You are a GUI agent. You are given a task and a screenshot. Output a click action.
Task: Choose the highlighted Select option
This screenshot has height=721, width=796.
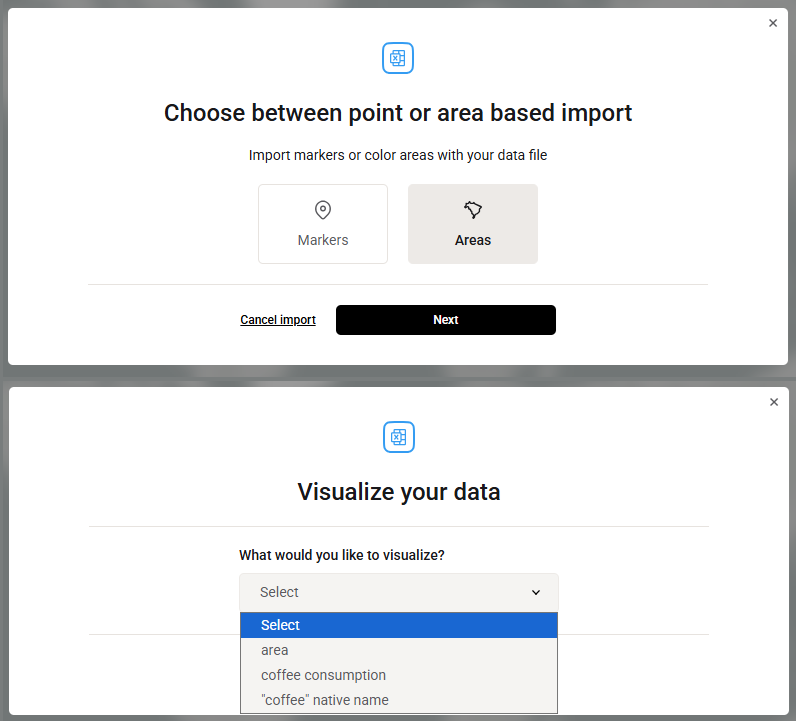[399, 625]
